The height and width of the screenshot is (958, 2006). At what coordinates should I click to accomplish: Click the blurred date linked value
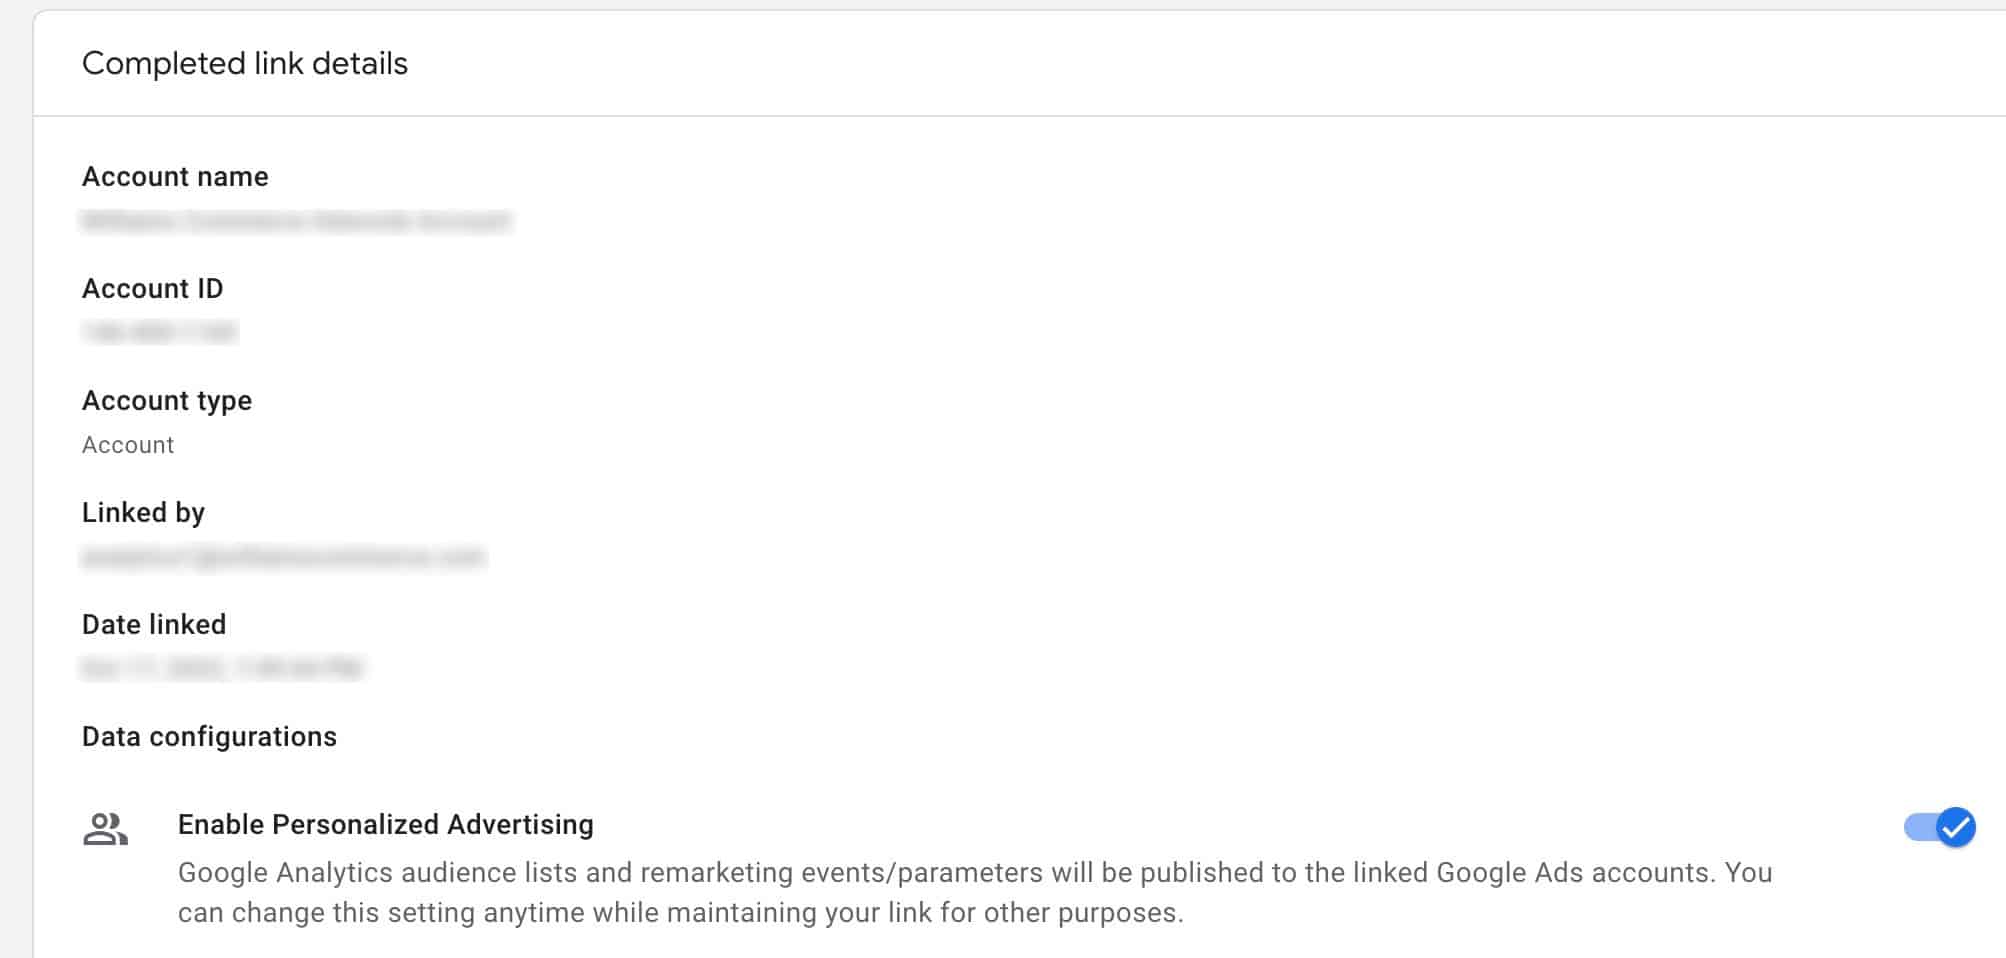222,668
